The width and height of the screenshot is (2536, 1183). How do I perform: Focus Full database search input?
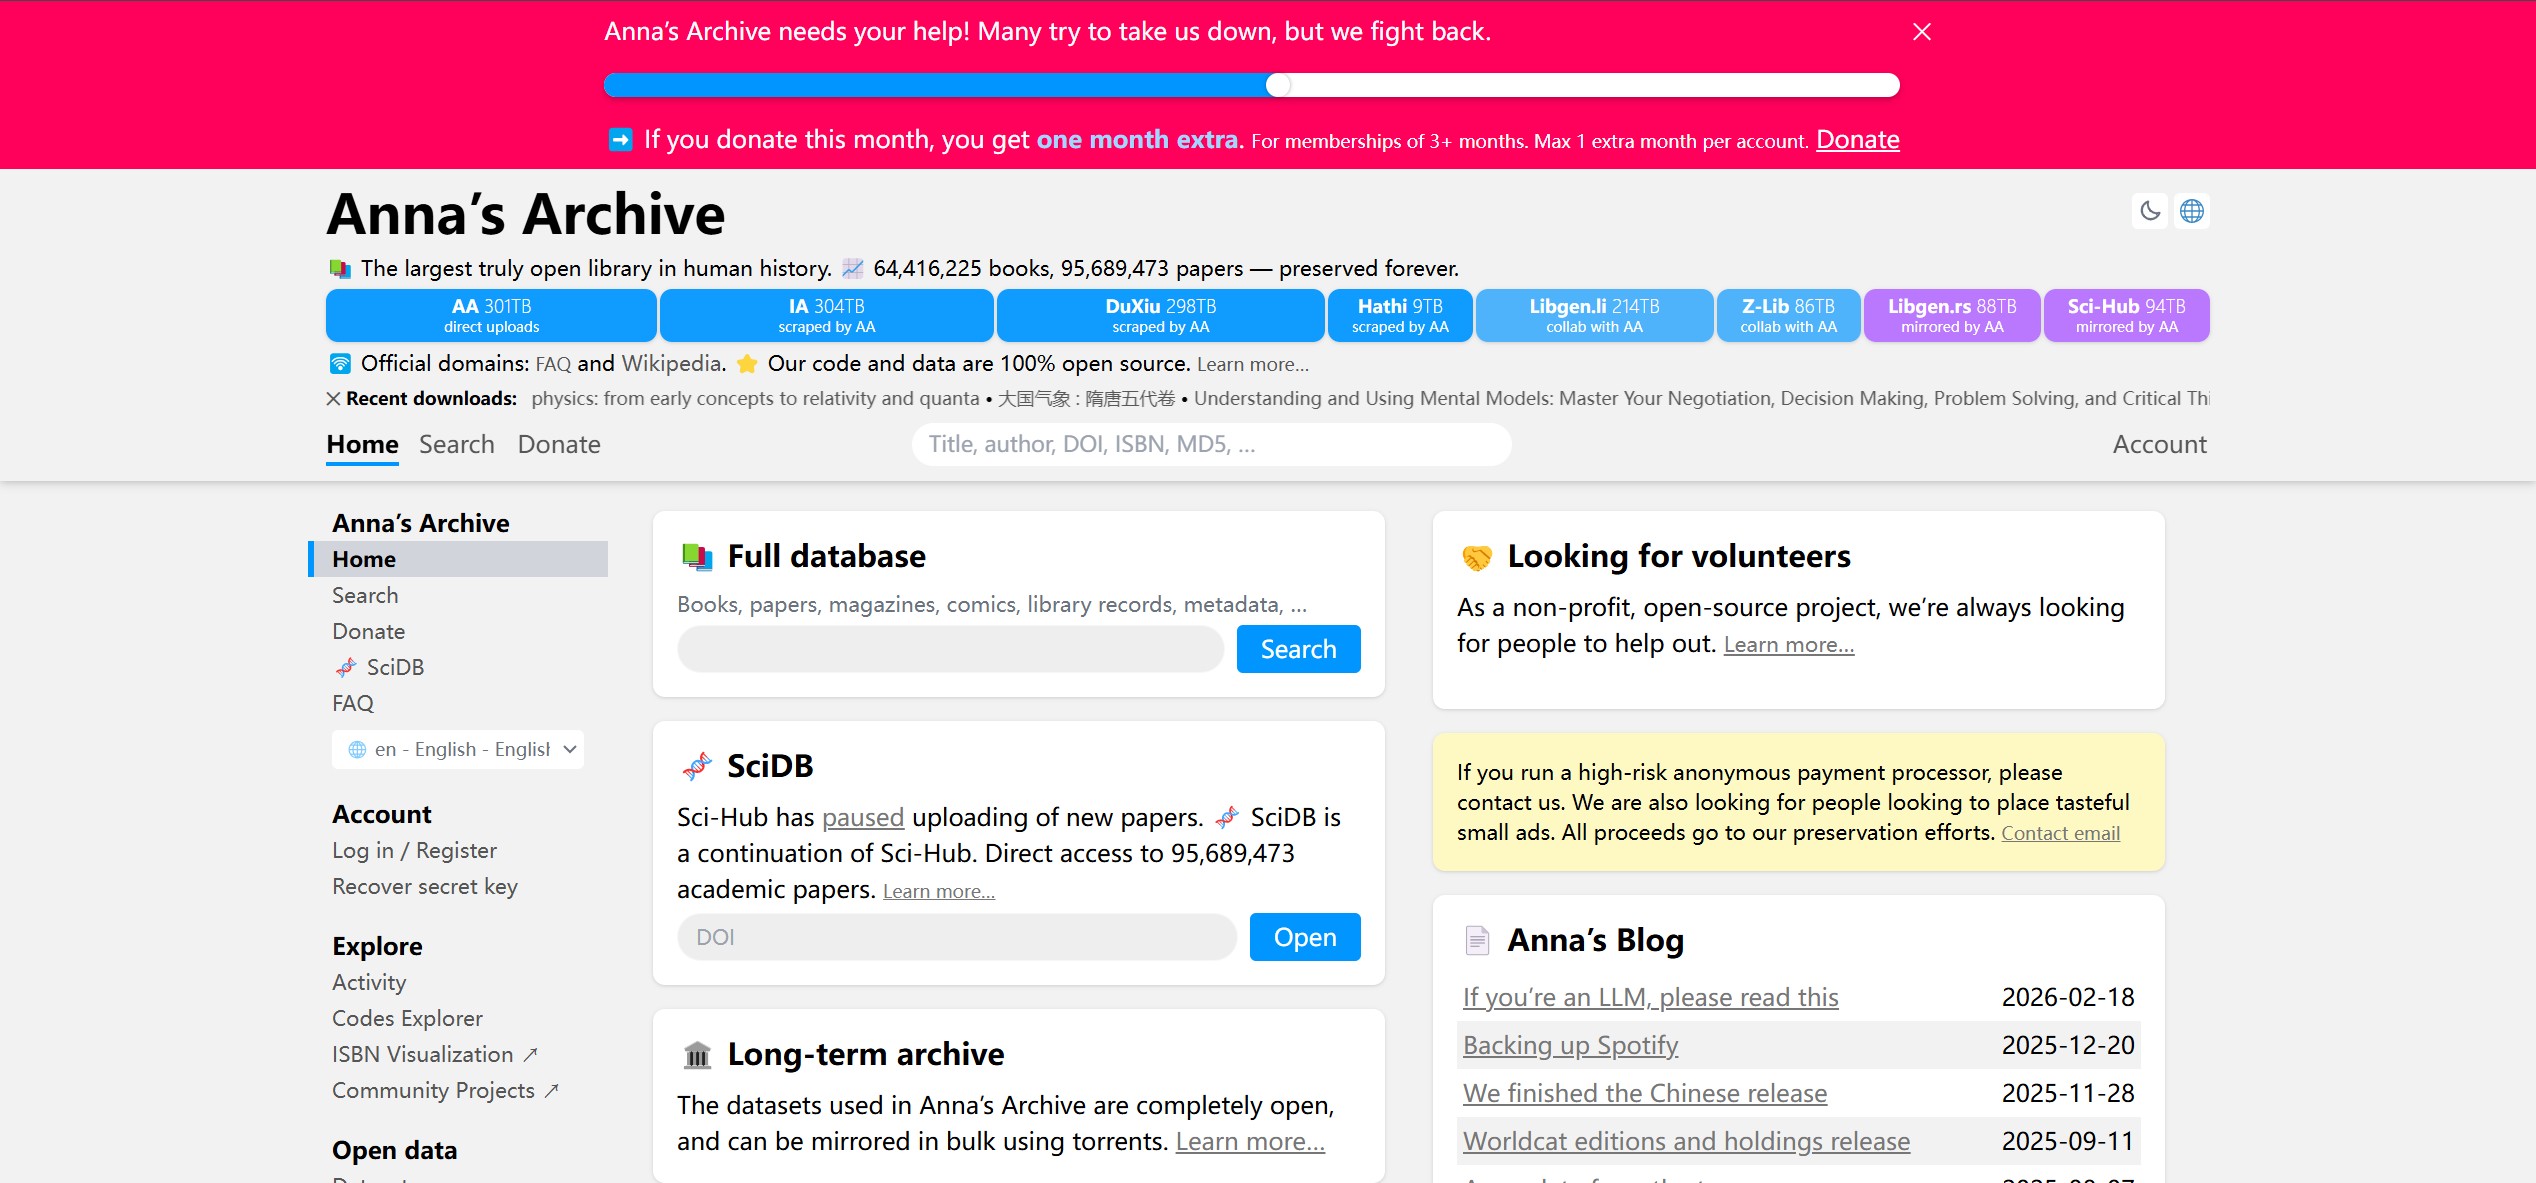[x=950, y=649]
